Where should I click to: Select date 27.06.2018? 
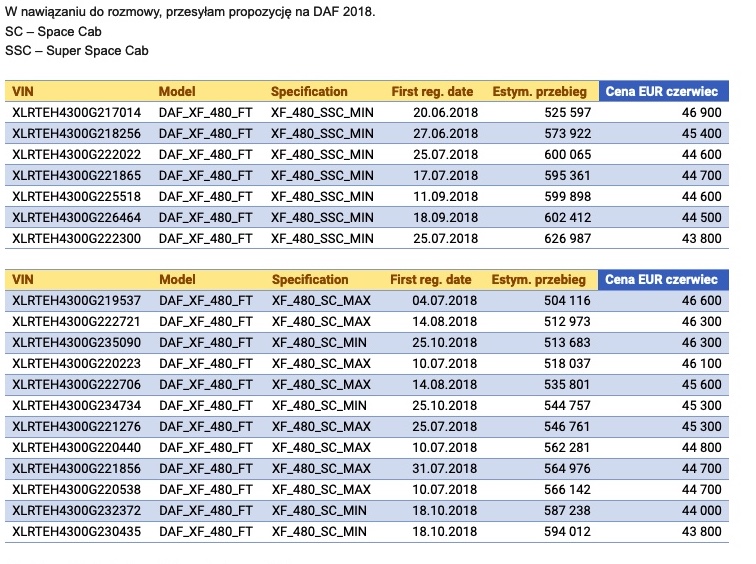pos(446,134)
